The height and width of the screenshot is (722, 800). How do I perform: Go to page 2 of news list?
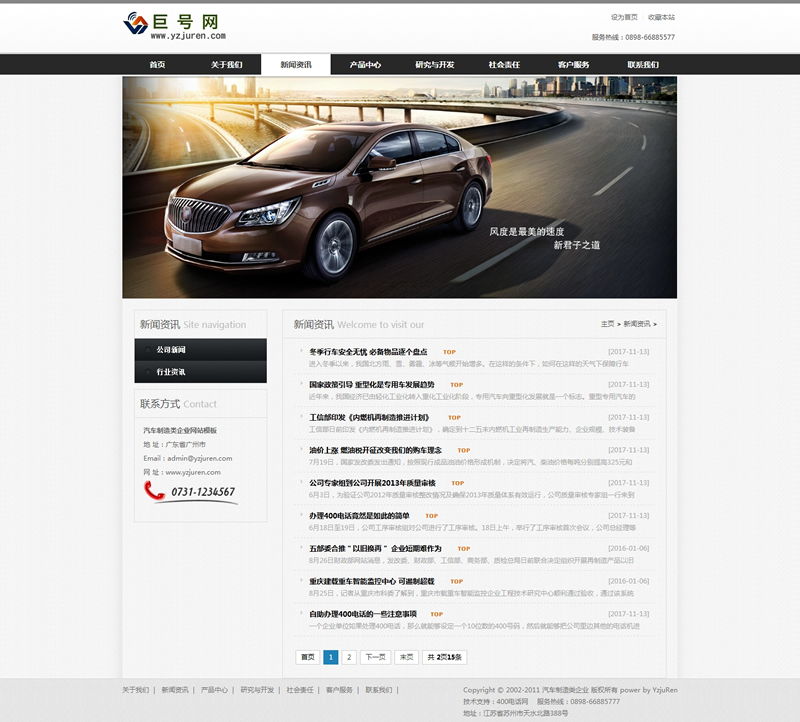pos(349,657)
